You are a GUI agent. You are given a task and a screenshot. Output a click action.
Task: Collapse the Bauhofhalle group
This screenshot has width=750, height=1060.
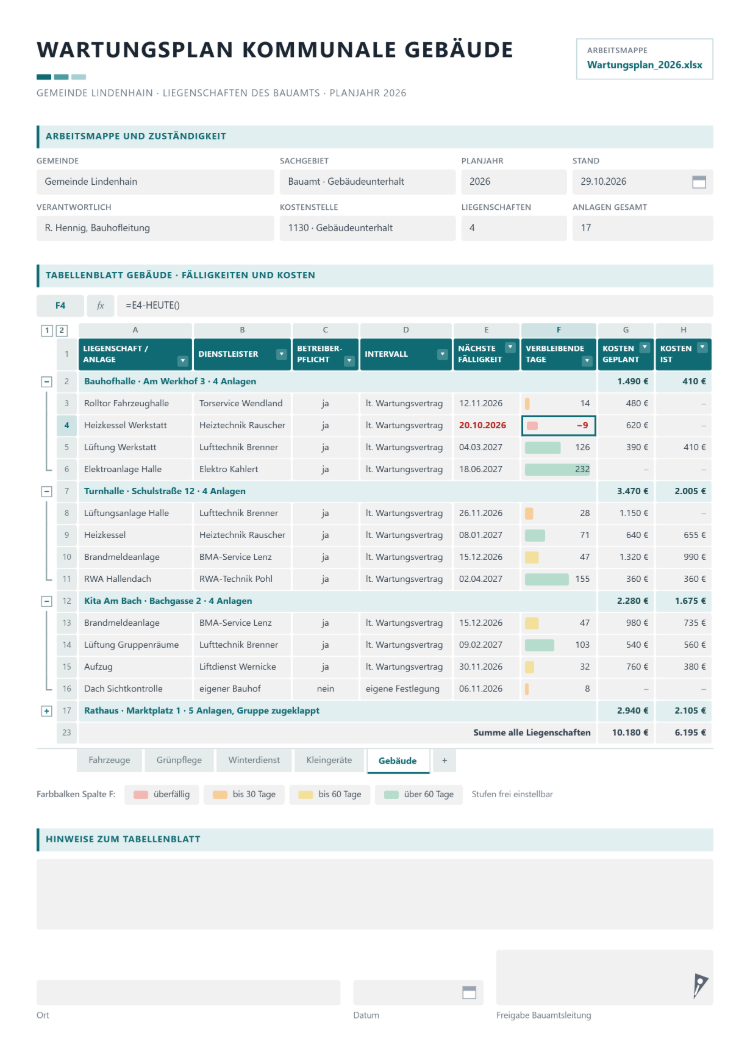coord(47,381)
